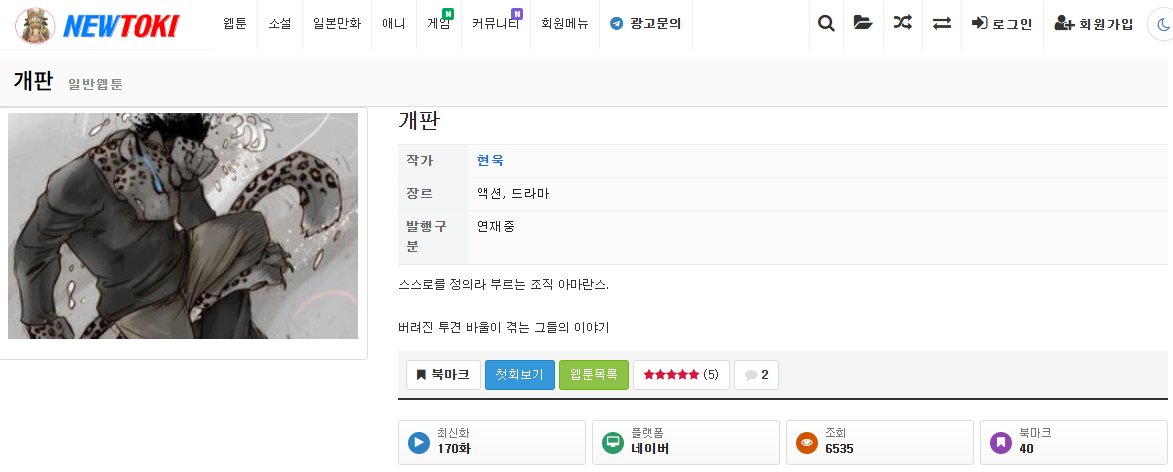Screen dimensions: 1173x472
Task: Open the 일본만화 menu
Action: point(337,24)
